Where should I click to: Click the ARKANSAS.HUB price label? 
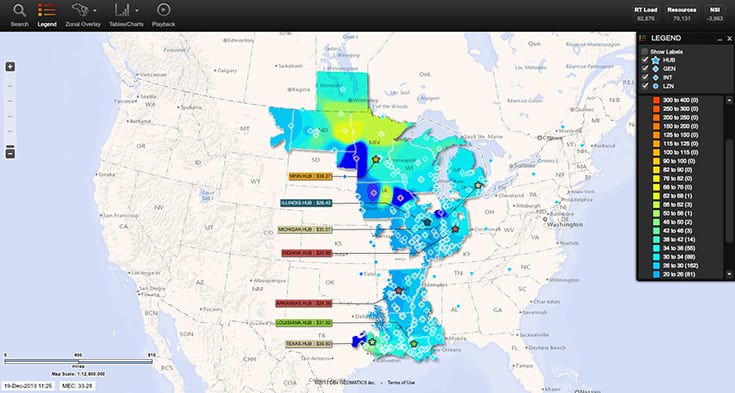coord(304,303)
